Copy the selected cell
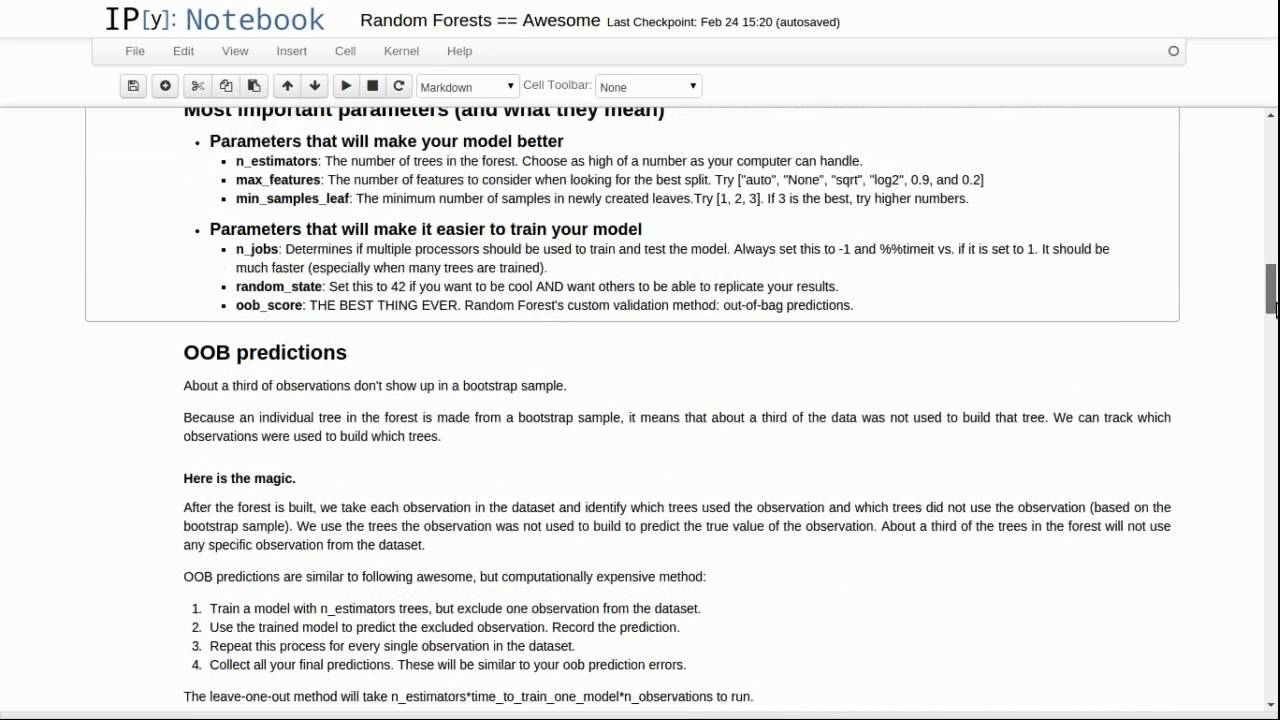The height and width of the screenshot is (720, 1280). coord(226,86)
